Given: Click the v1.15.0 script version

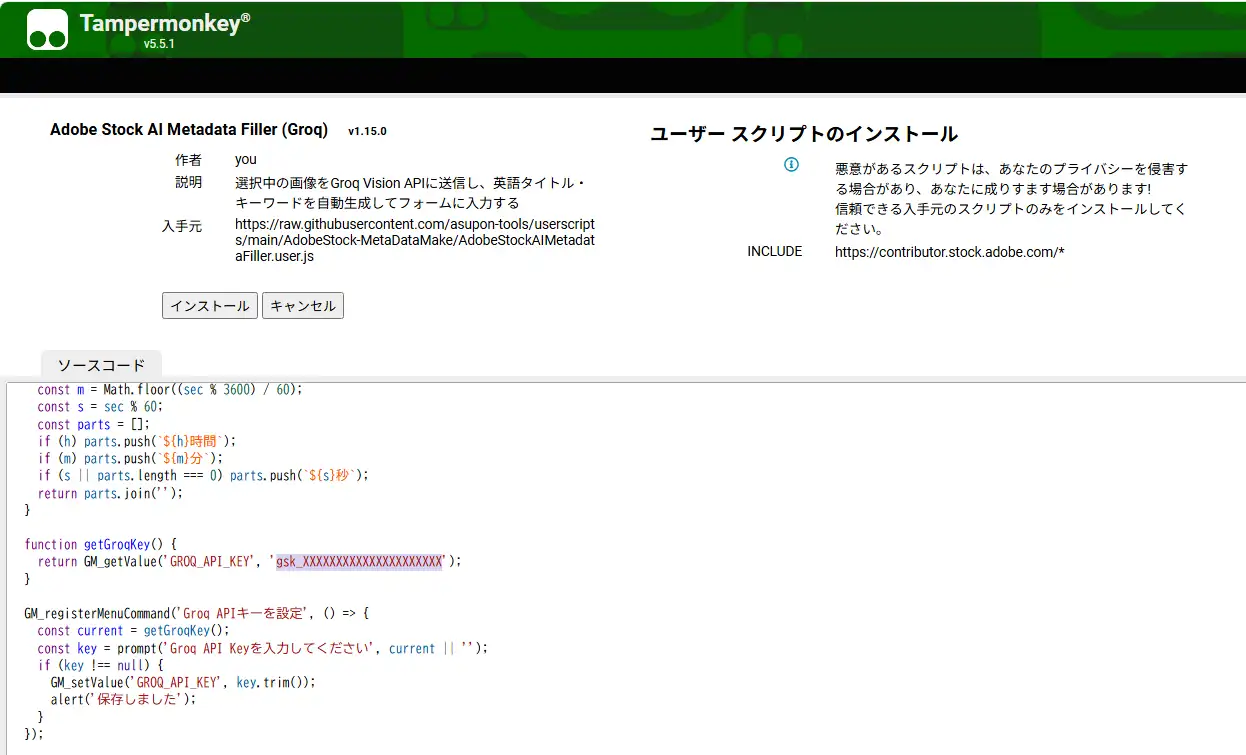Looking at the screenshot, I should tap(367, 131).
